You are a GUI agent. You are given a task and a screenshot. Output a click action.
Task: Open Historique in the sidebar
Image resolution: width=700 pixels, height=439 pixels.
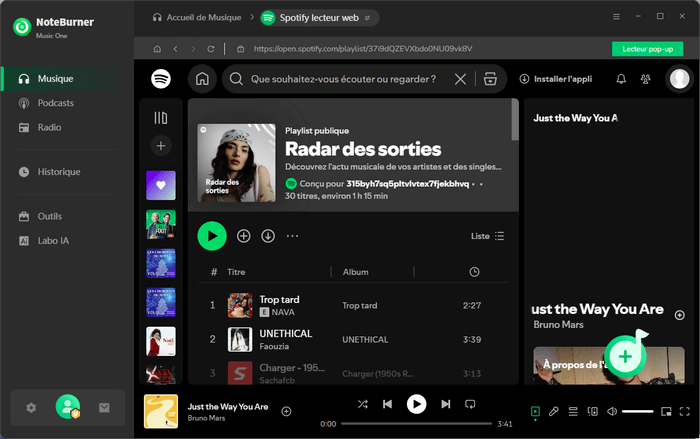[x=58, y=172]
